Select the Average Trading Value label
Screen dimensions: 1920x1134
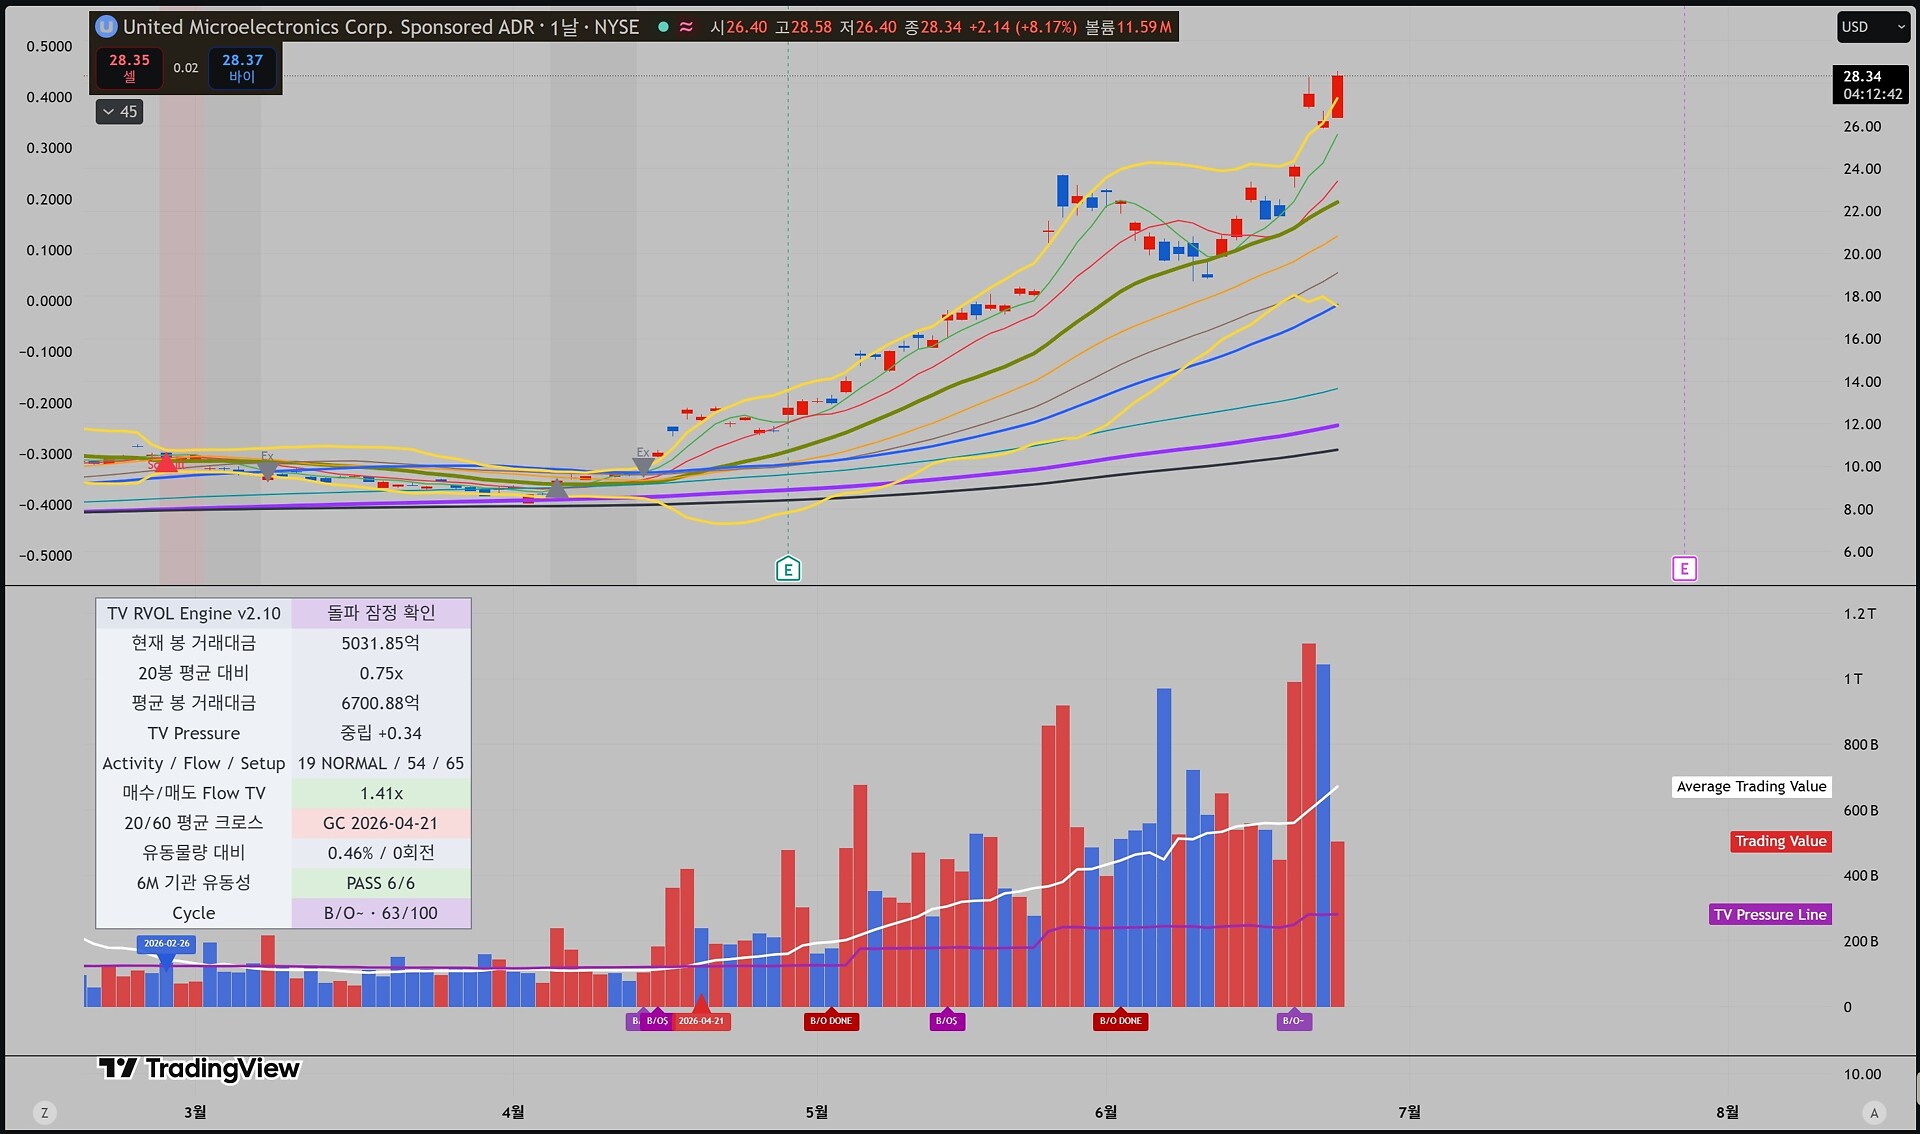[1751, 787]
